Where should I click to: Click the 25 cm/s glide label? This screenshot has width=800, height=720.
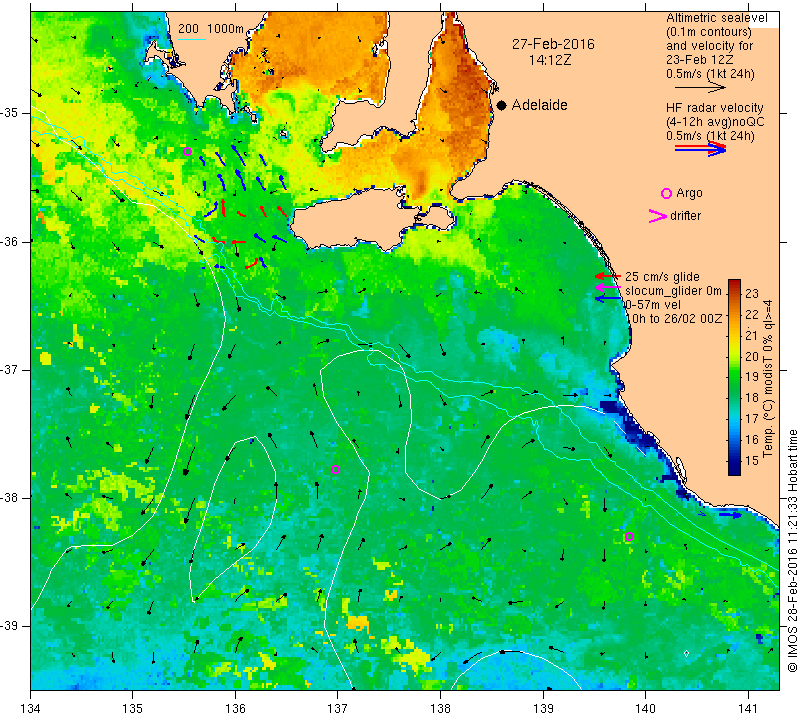[x=662, y=277]
